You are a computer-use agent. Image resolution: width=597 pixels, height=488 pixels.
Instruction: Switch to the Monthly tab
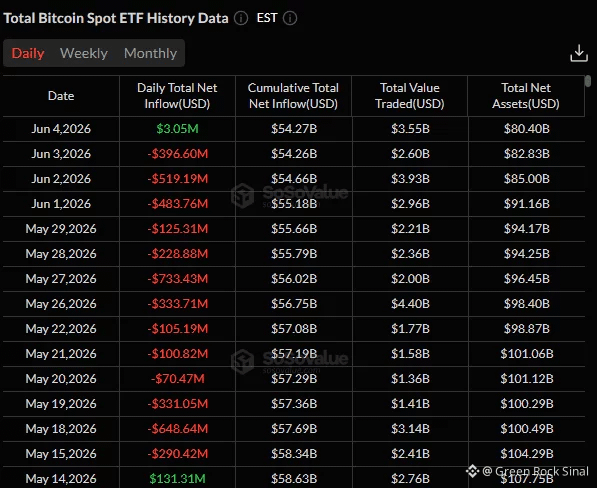point(150,53)
